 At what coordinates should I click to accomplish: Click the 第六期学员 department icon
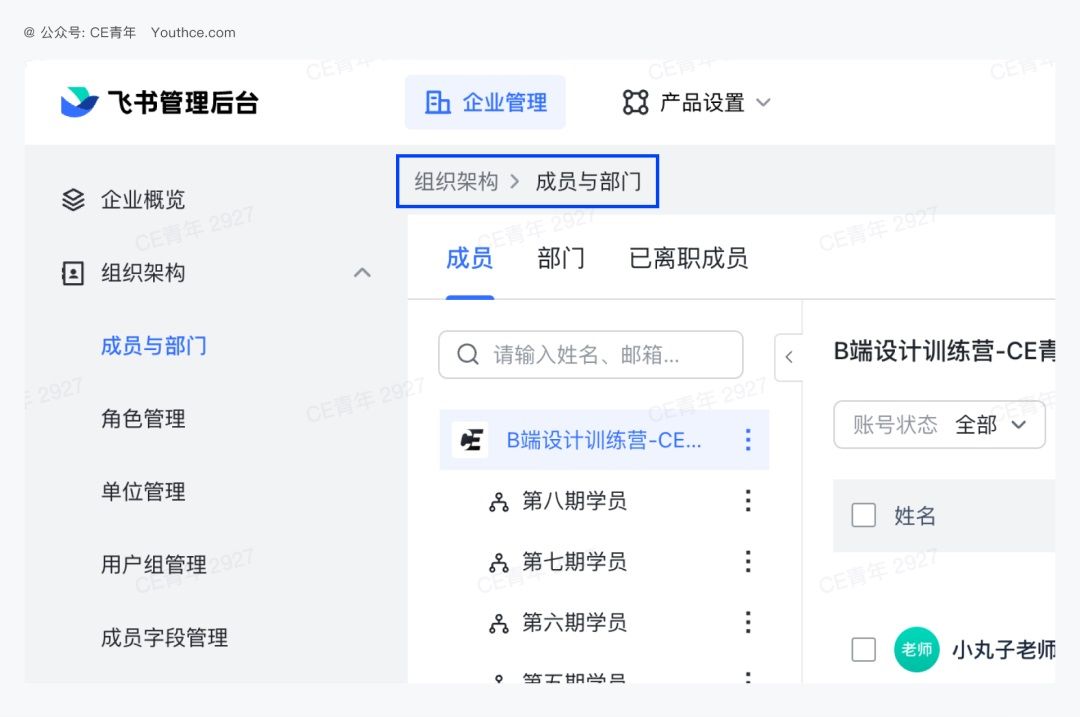point(499,623)
